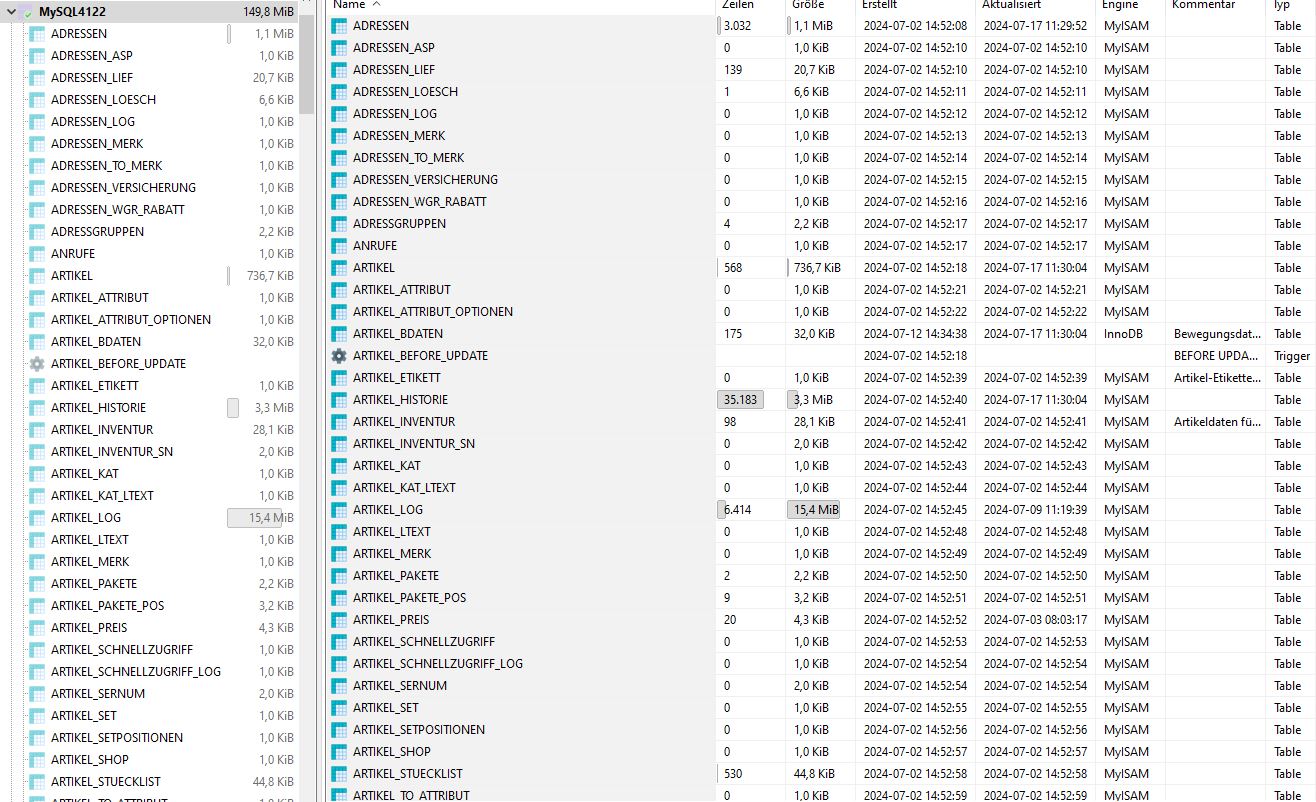Select ARTIKEL_PAKETE_POS in sidebar tree

point(107,606)
